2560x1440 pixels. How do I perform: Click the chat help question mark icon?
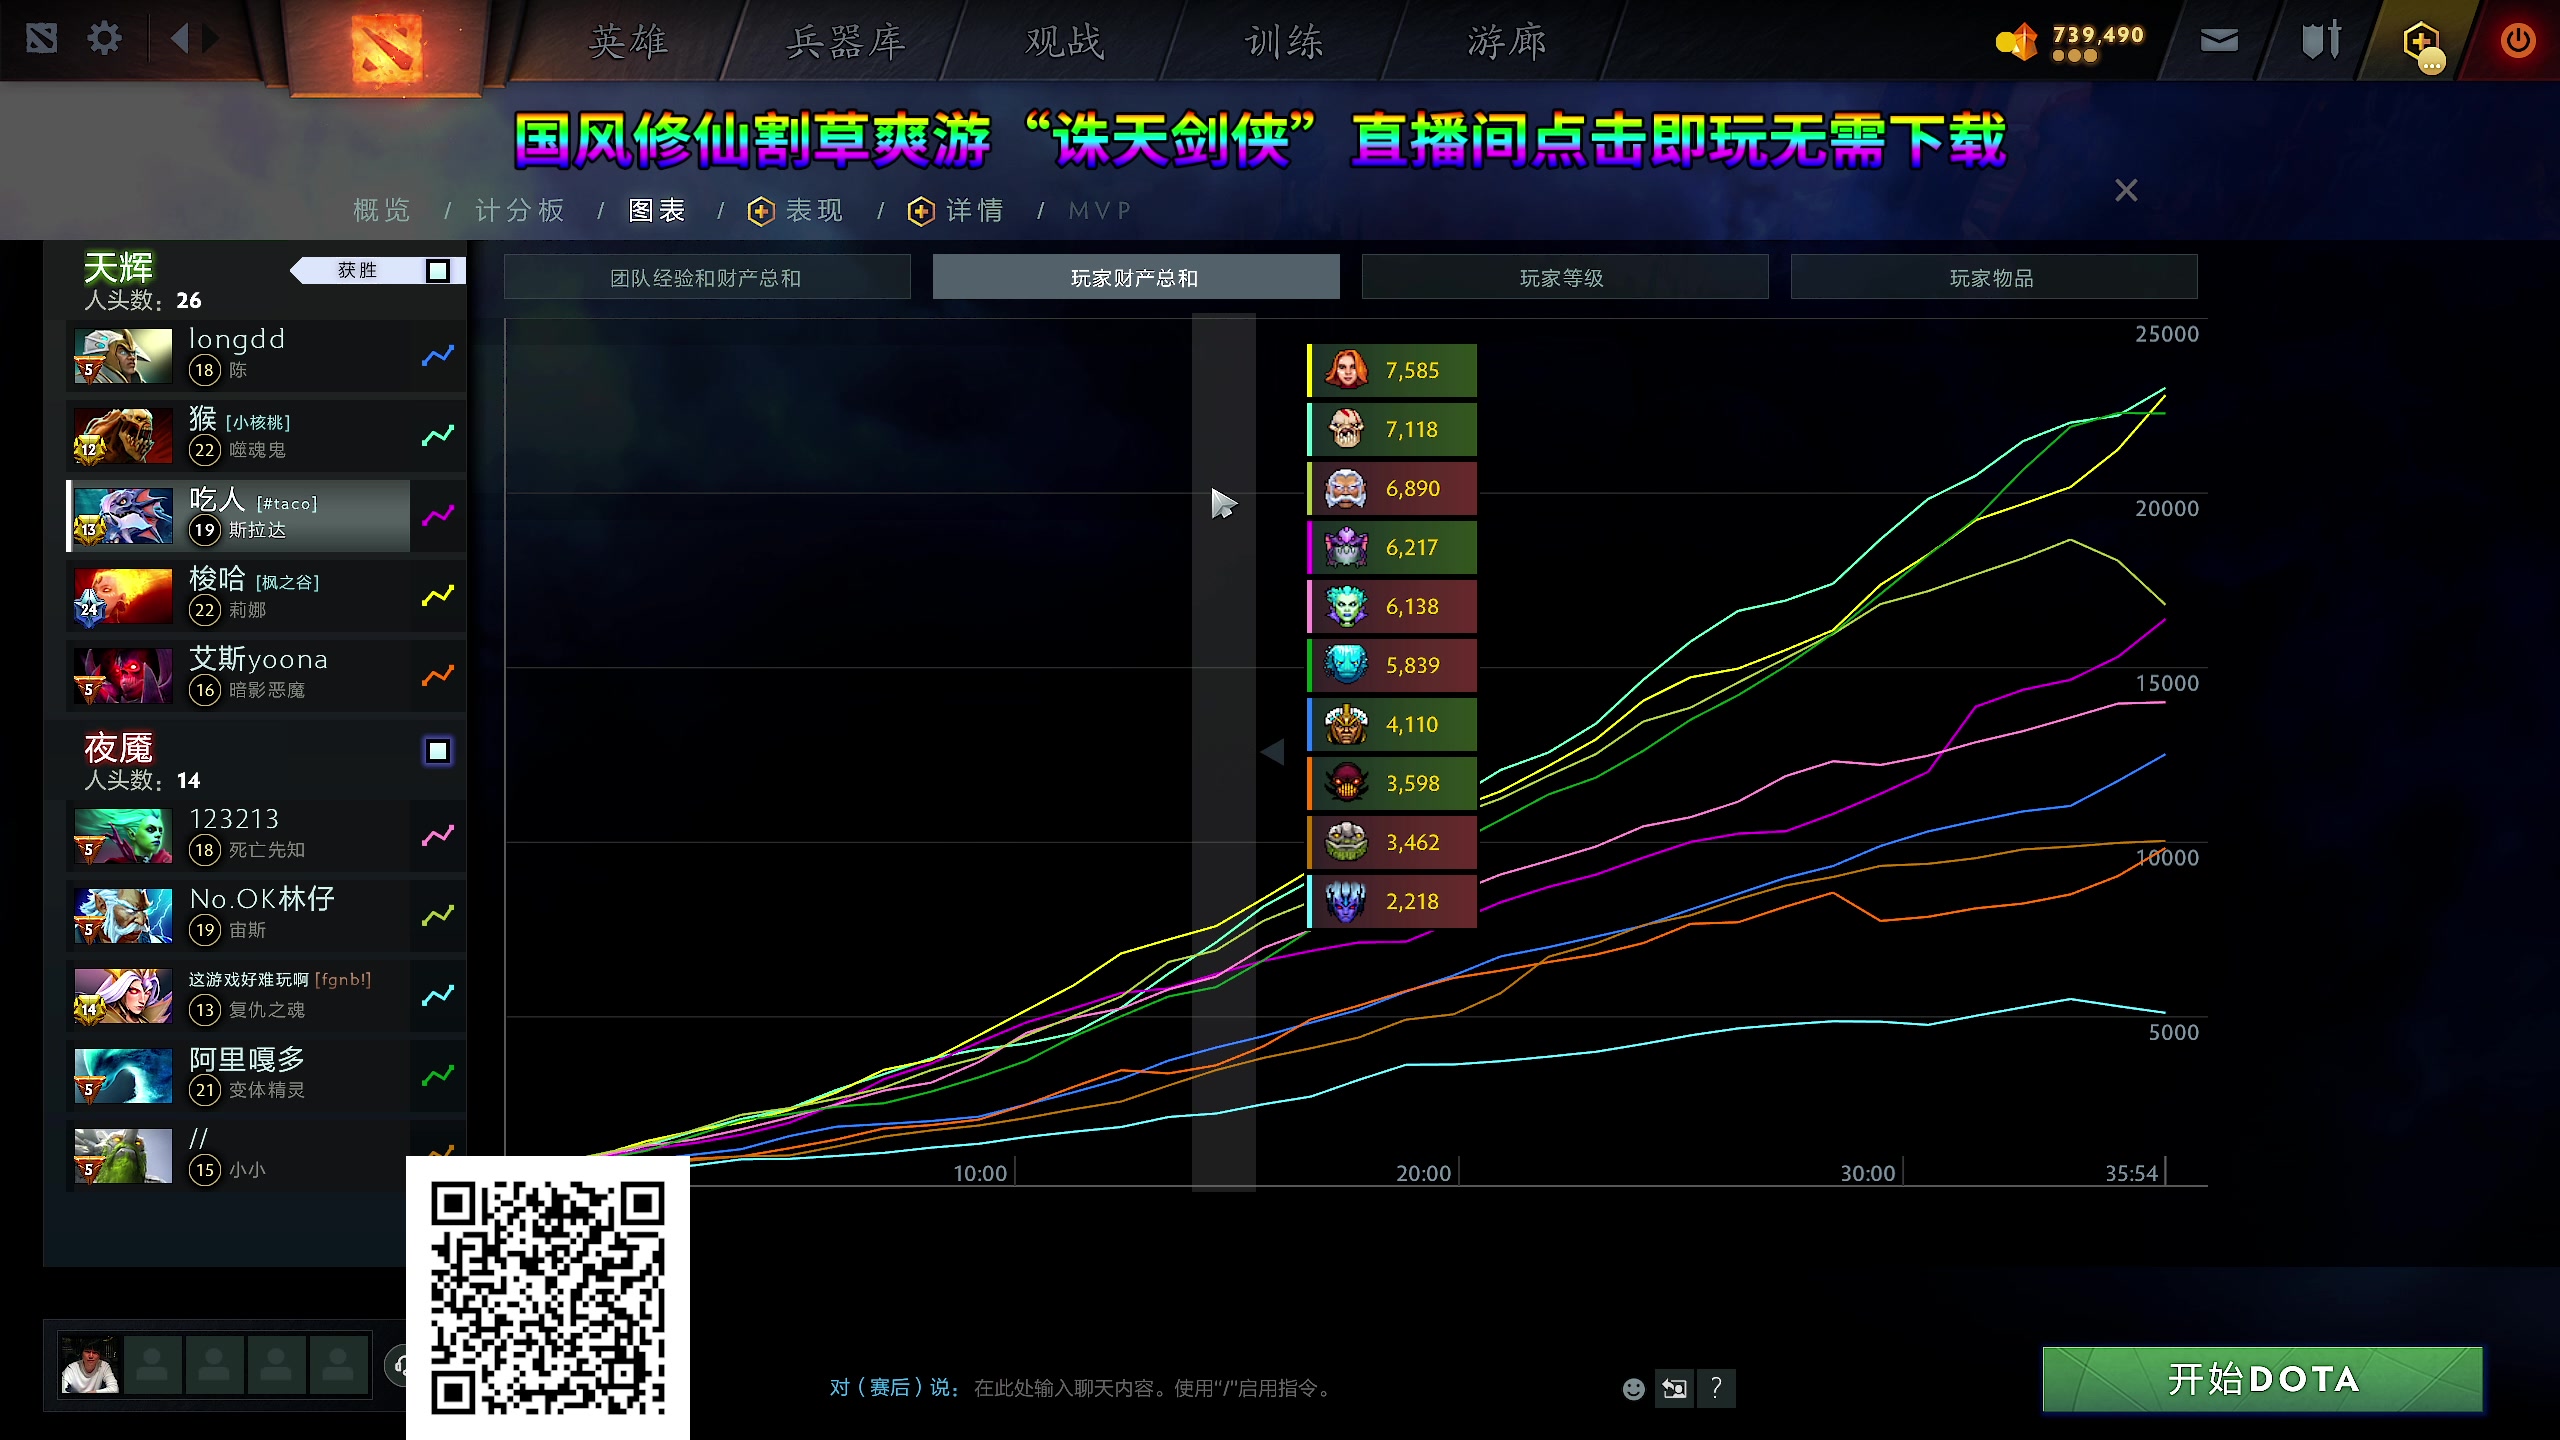coord(1717,1389)
